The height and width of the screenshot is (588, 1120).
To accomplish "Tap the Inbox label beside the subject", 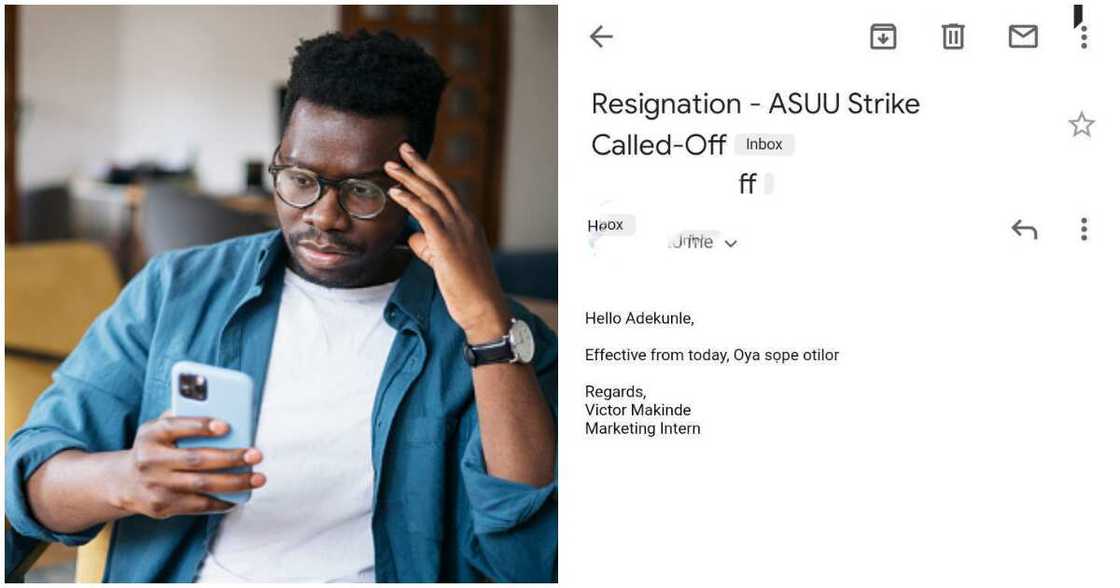I will [764, 145].
